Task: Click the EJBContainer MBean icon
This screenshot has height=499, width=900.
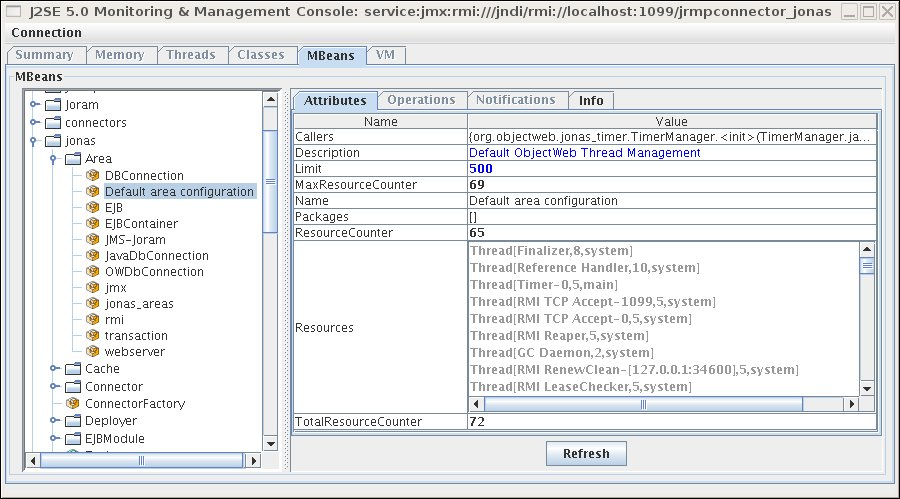Action: [x=92, y=223]
